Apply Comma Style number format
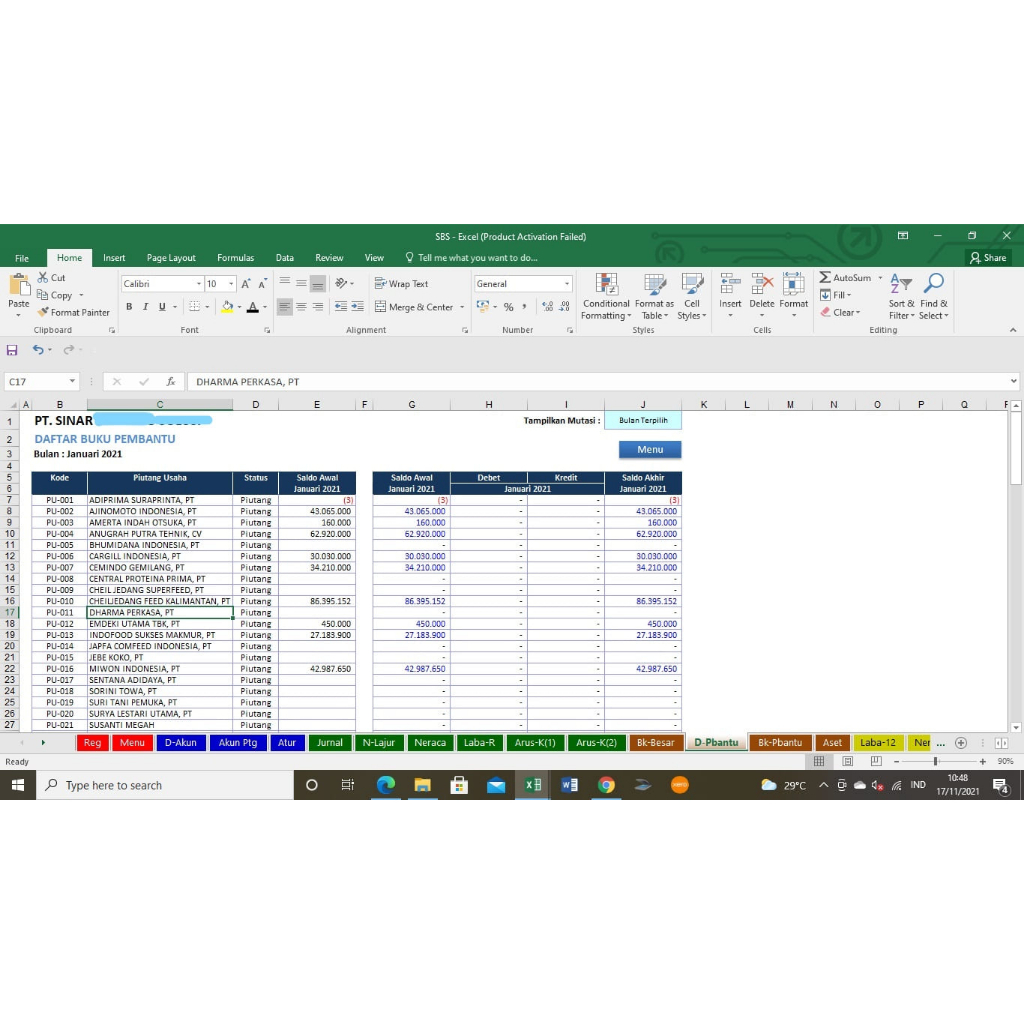 [524, 307]
